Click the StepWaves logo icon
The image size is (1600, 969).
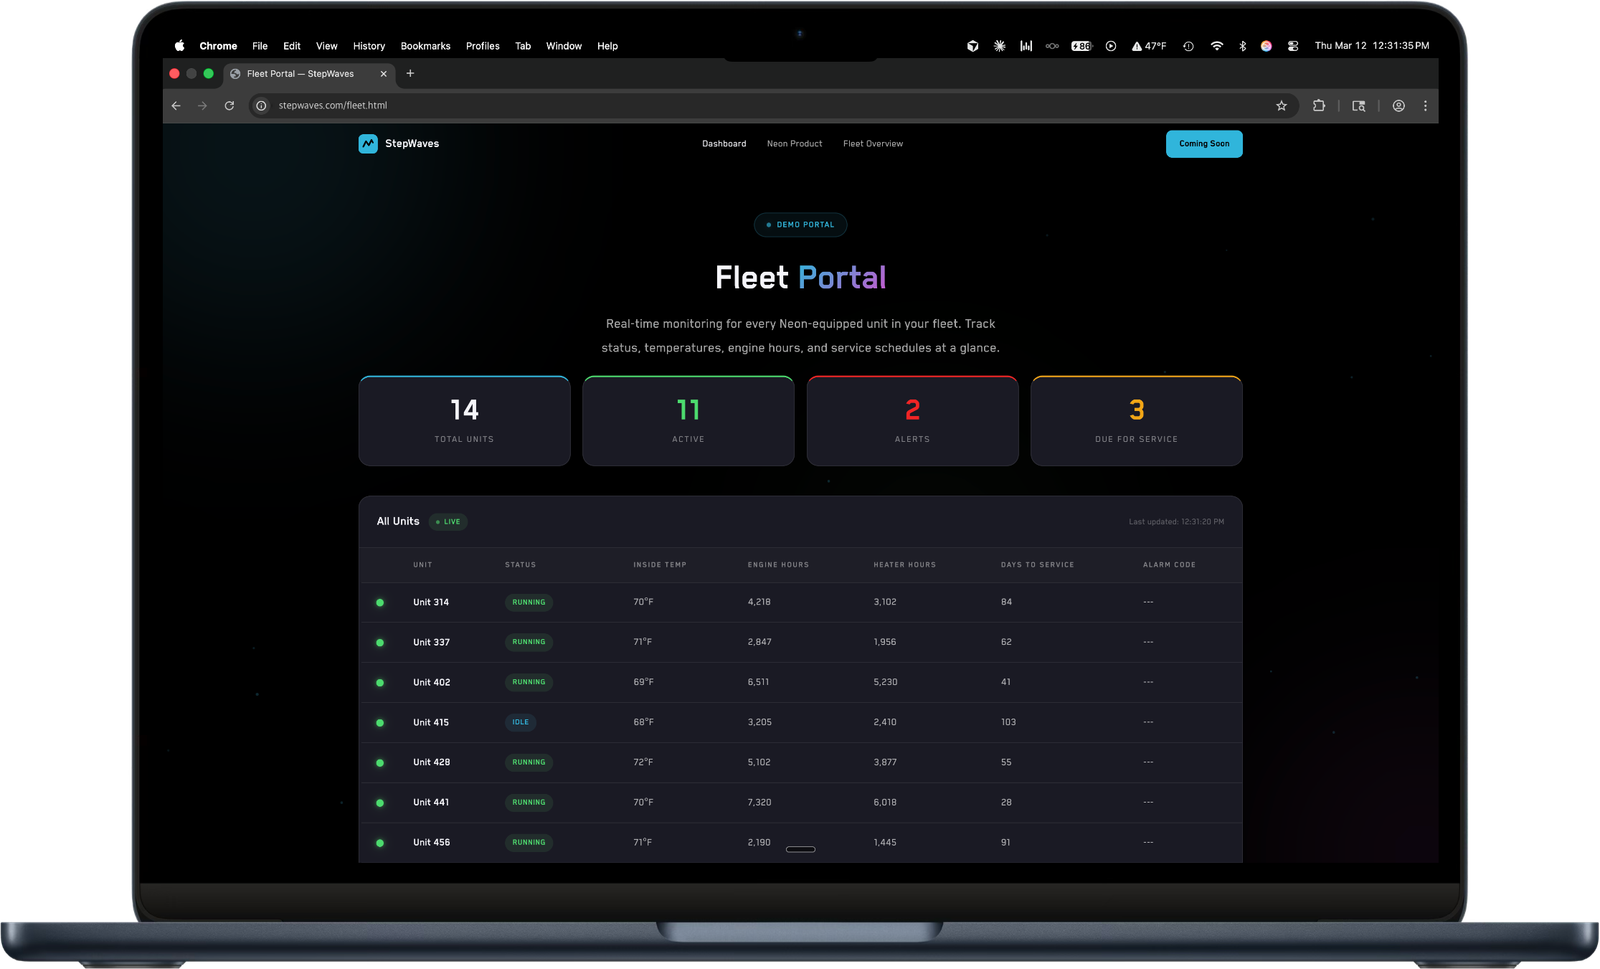pos(367,144)
